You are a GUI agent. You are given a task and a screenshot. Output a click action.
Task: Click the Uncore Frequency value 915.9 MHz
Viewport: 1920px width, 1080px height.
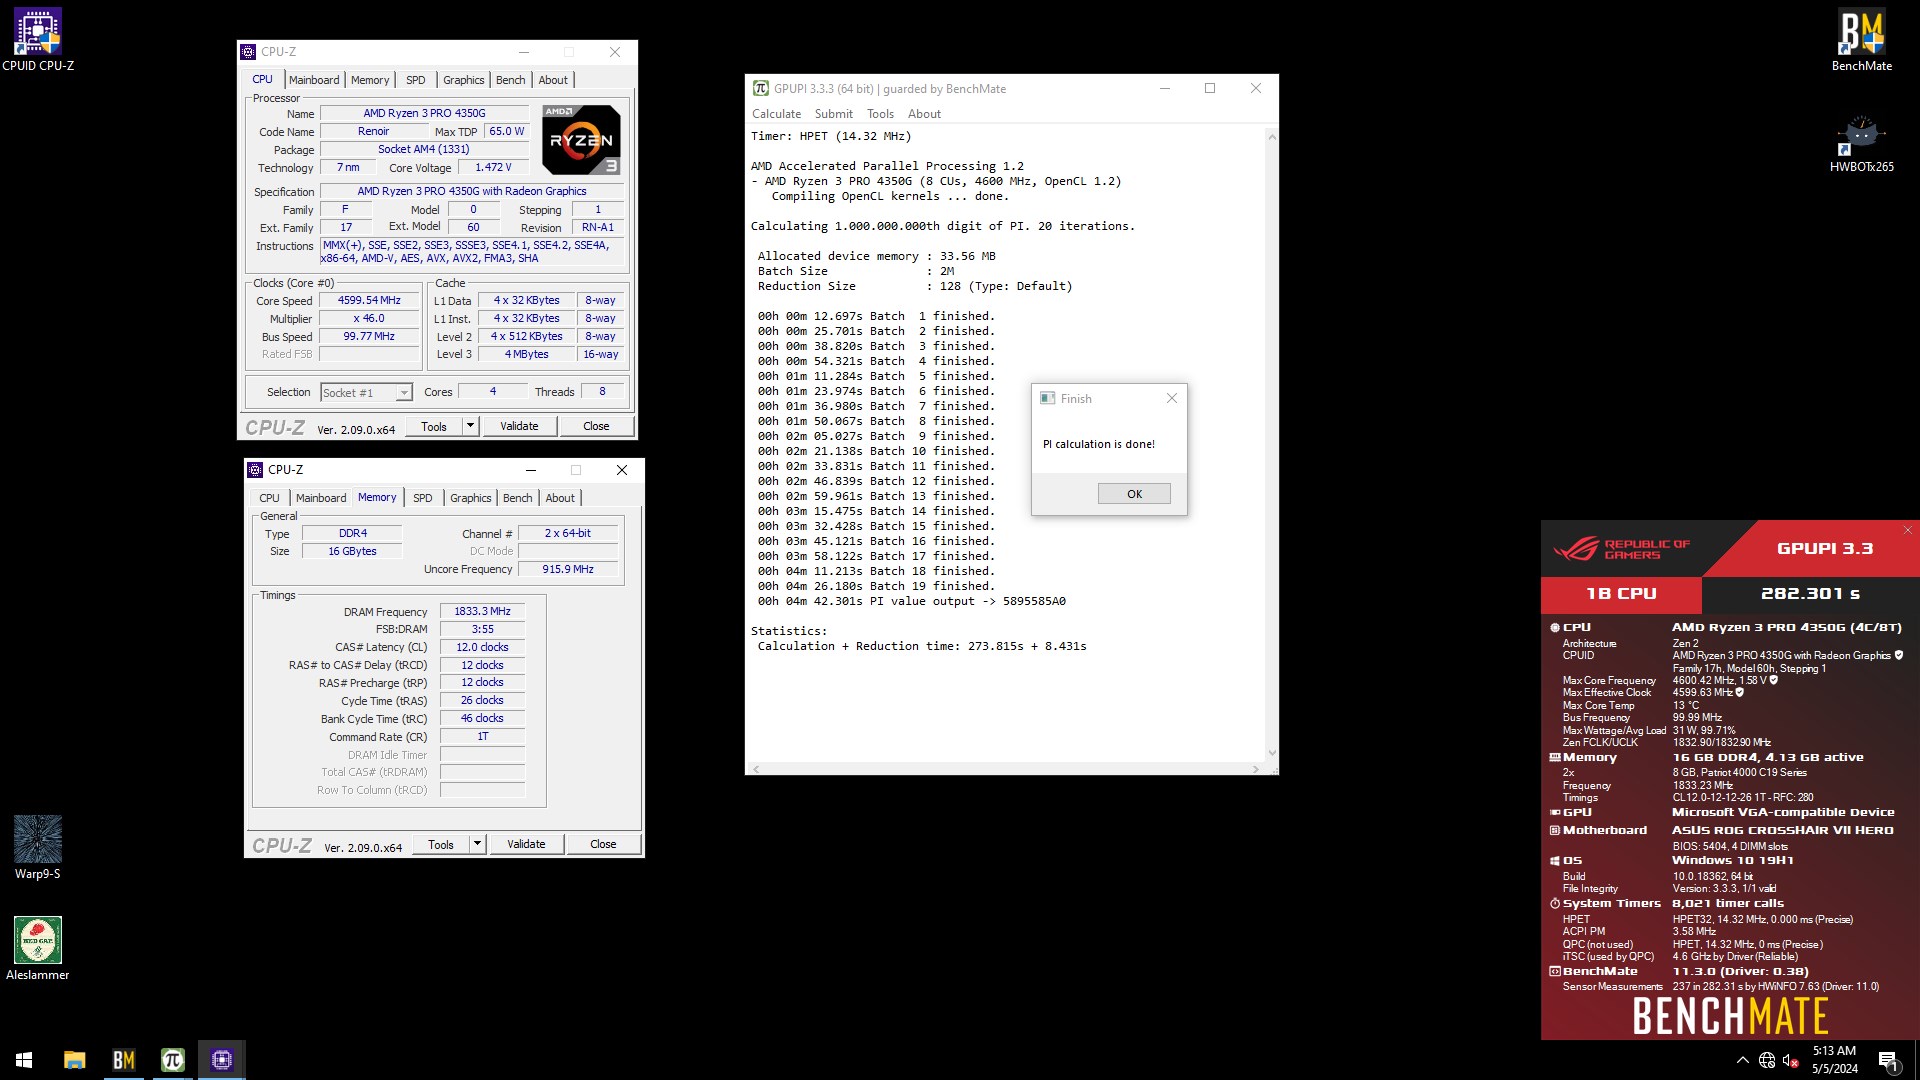tap(568, 569)
